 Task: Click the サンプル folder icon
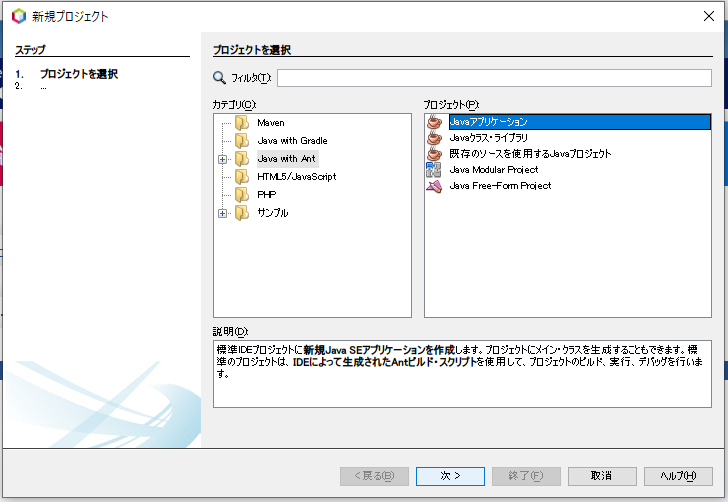coord(242,213)
